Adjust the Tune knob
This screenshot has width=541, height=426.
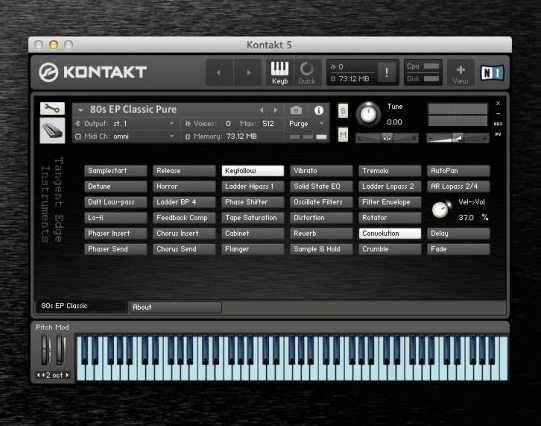click(x=368, y=113)
